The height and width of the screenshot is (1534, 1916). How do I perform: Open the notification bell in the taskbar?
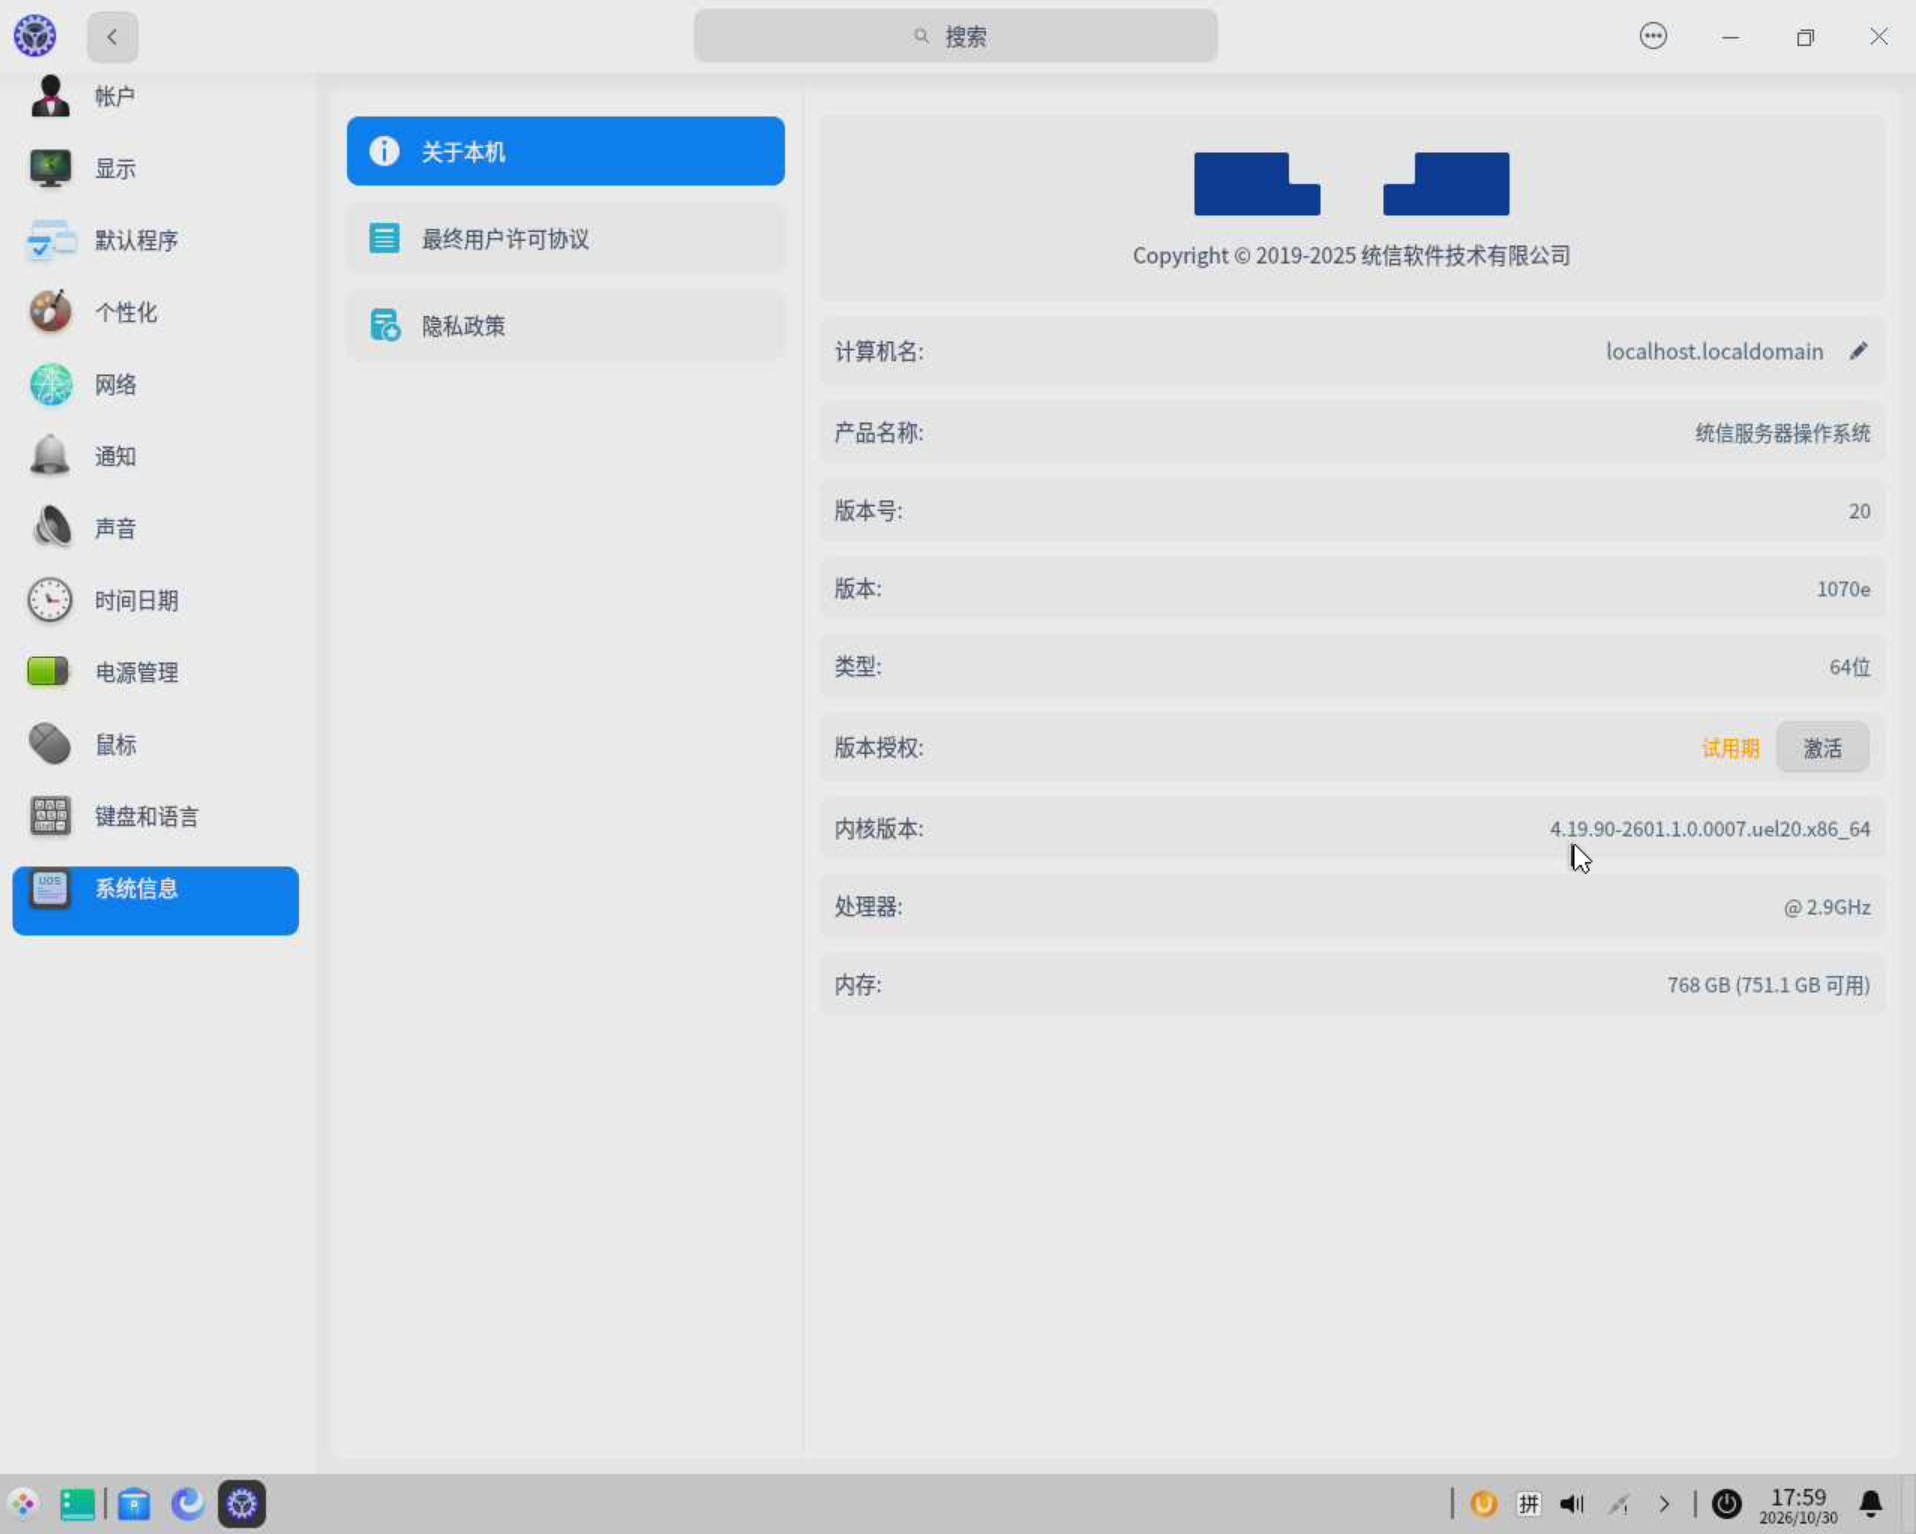[1871, 1503]
